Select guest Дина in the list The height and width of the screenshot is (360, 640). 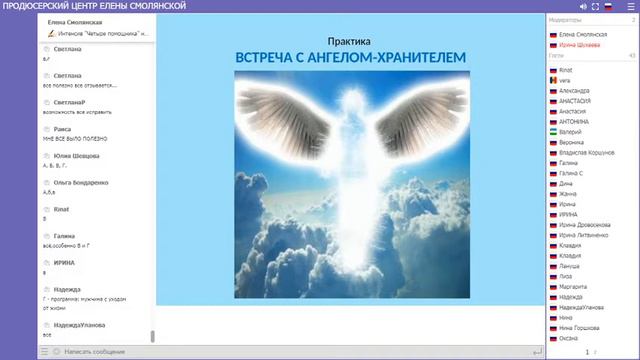tap(565, 184)
